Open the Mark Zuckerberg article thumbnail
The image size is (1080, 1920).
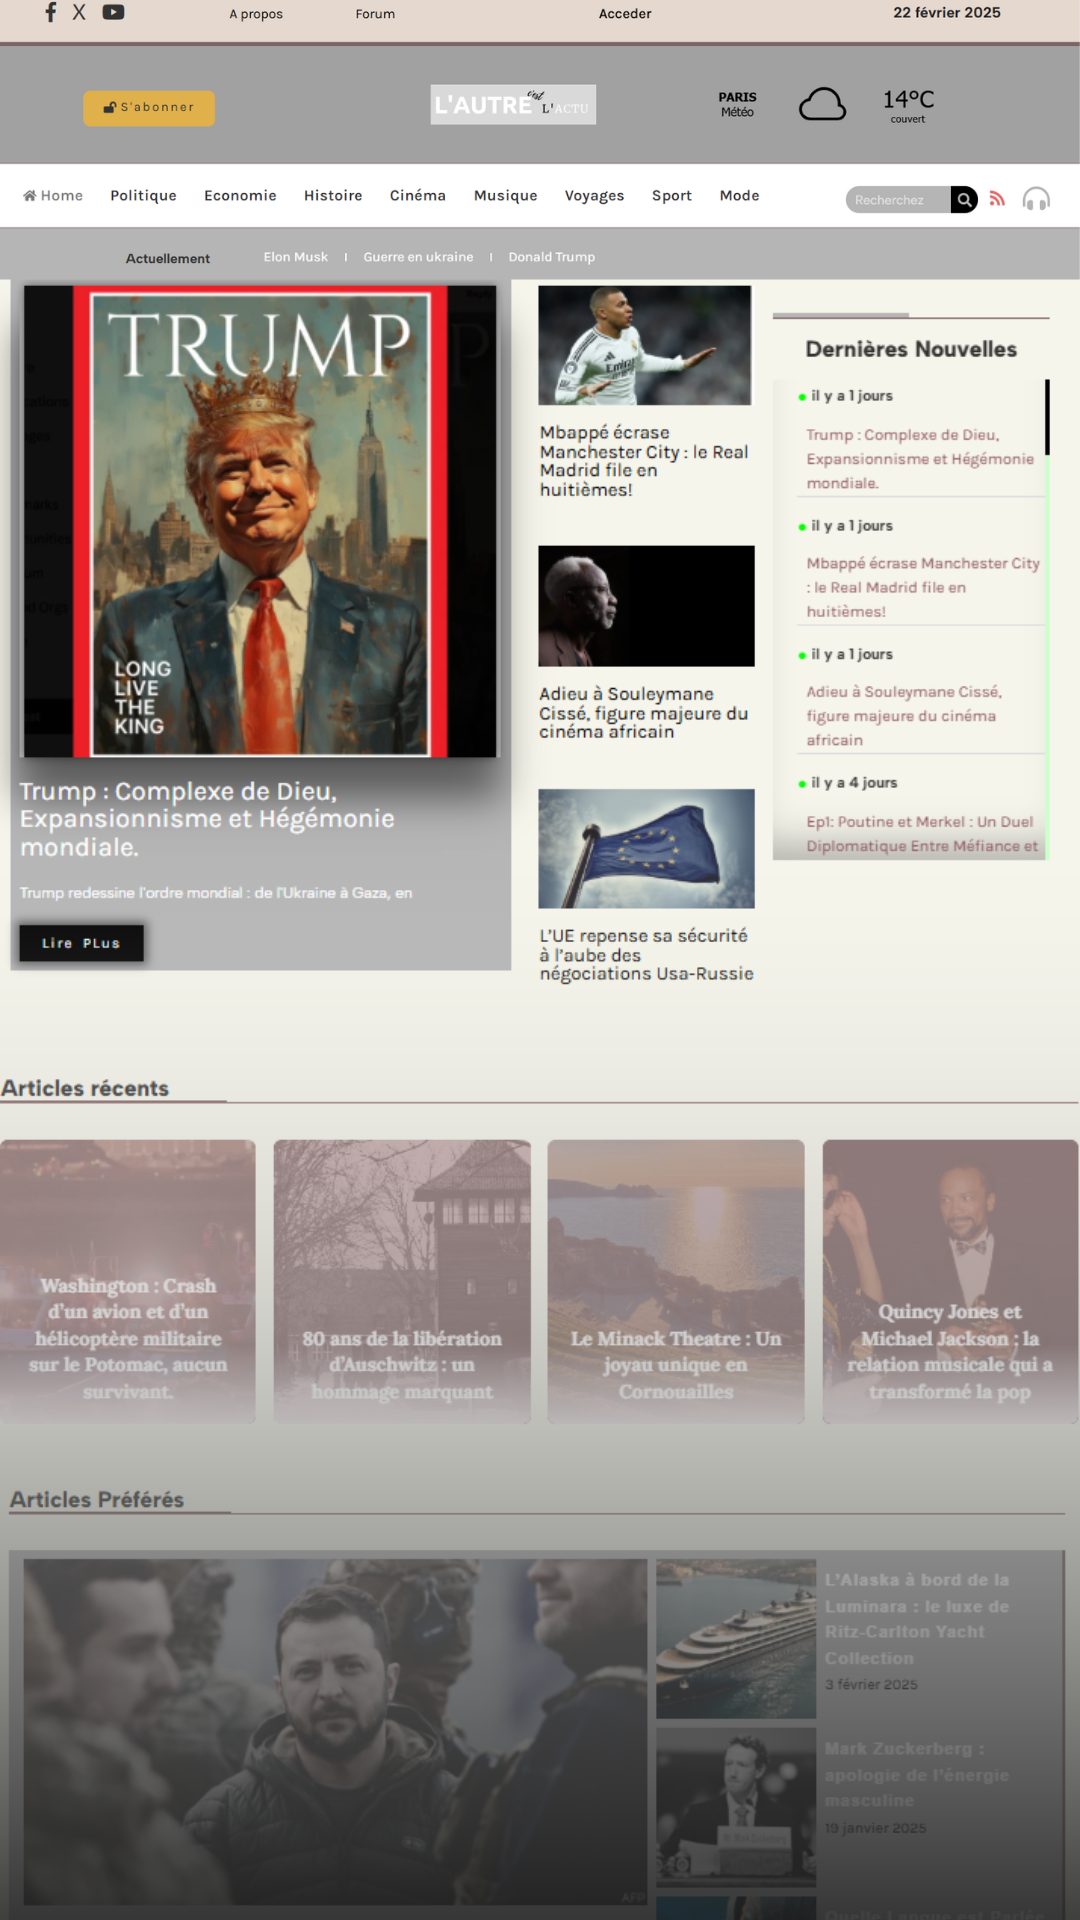coord(736,1807)
